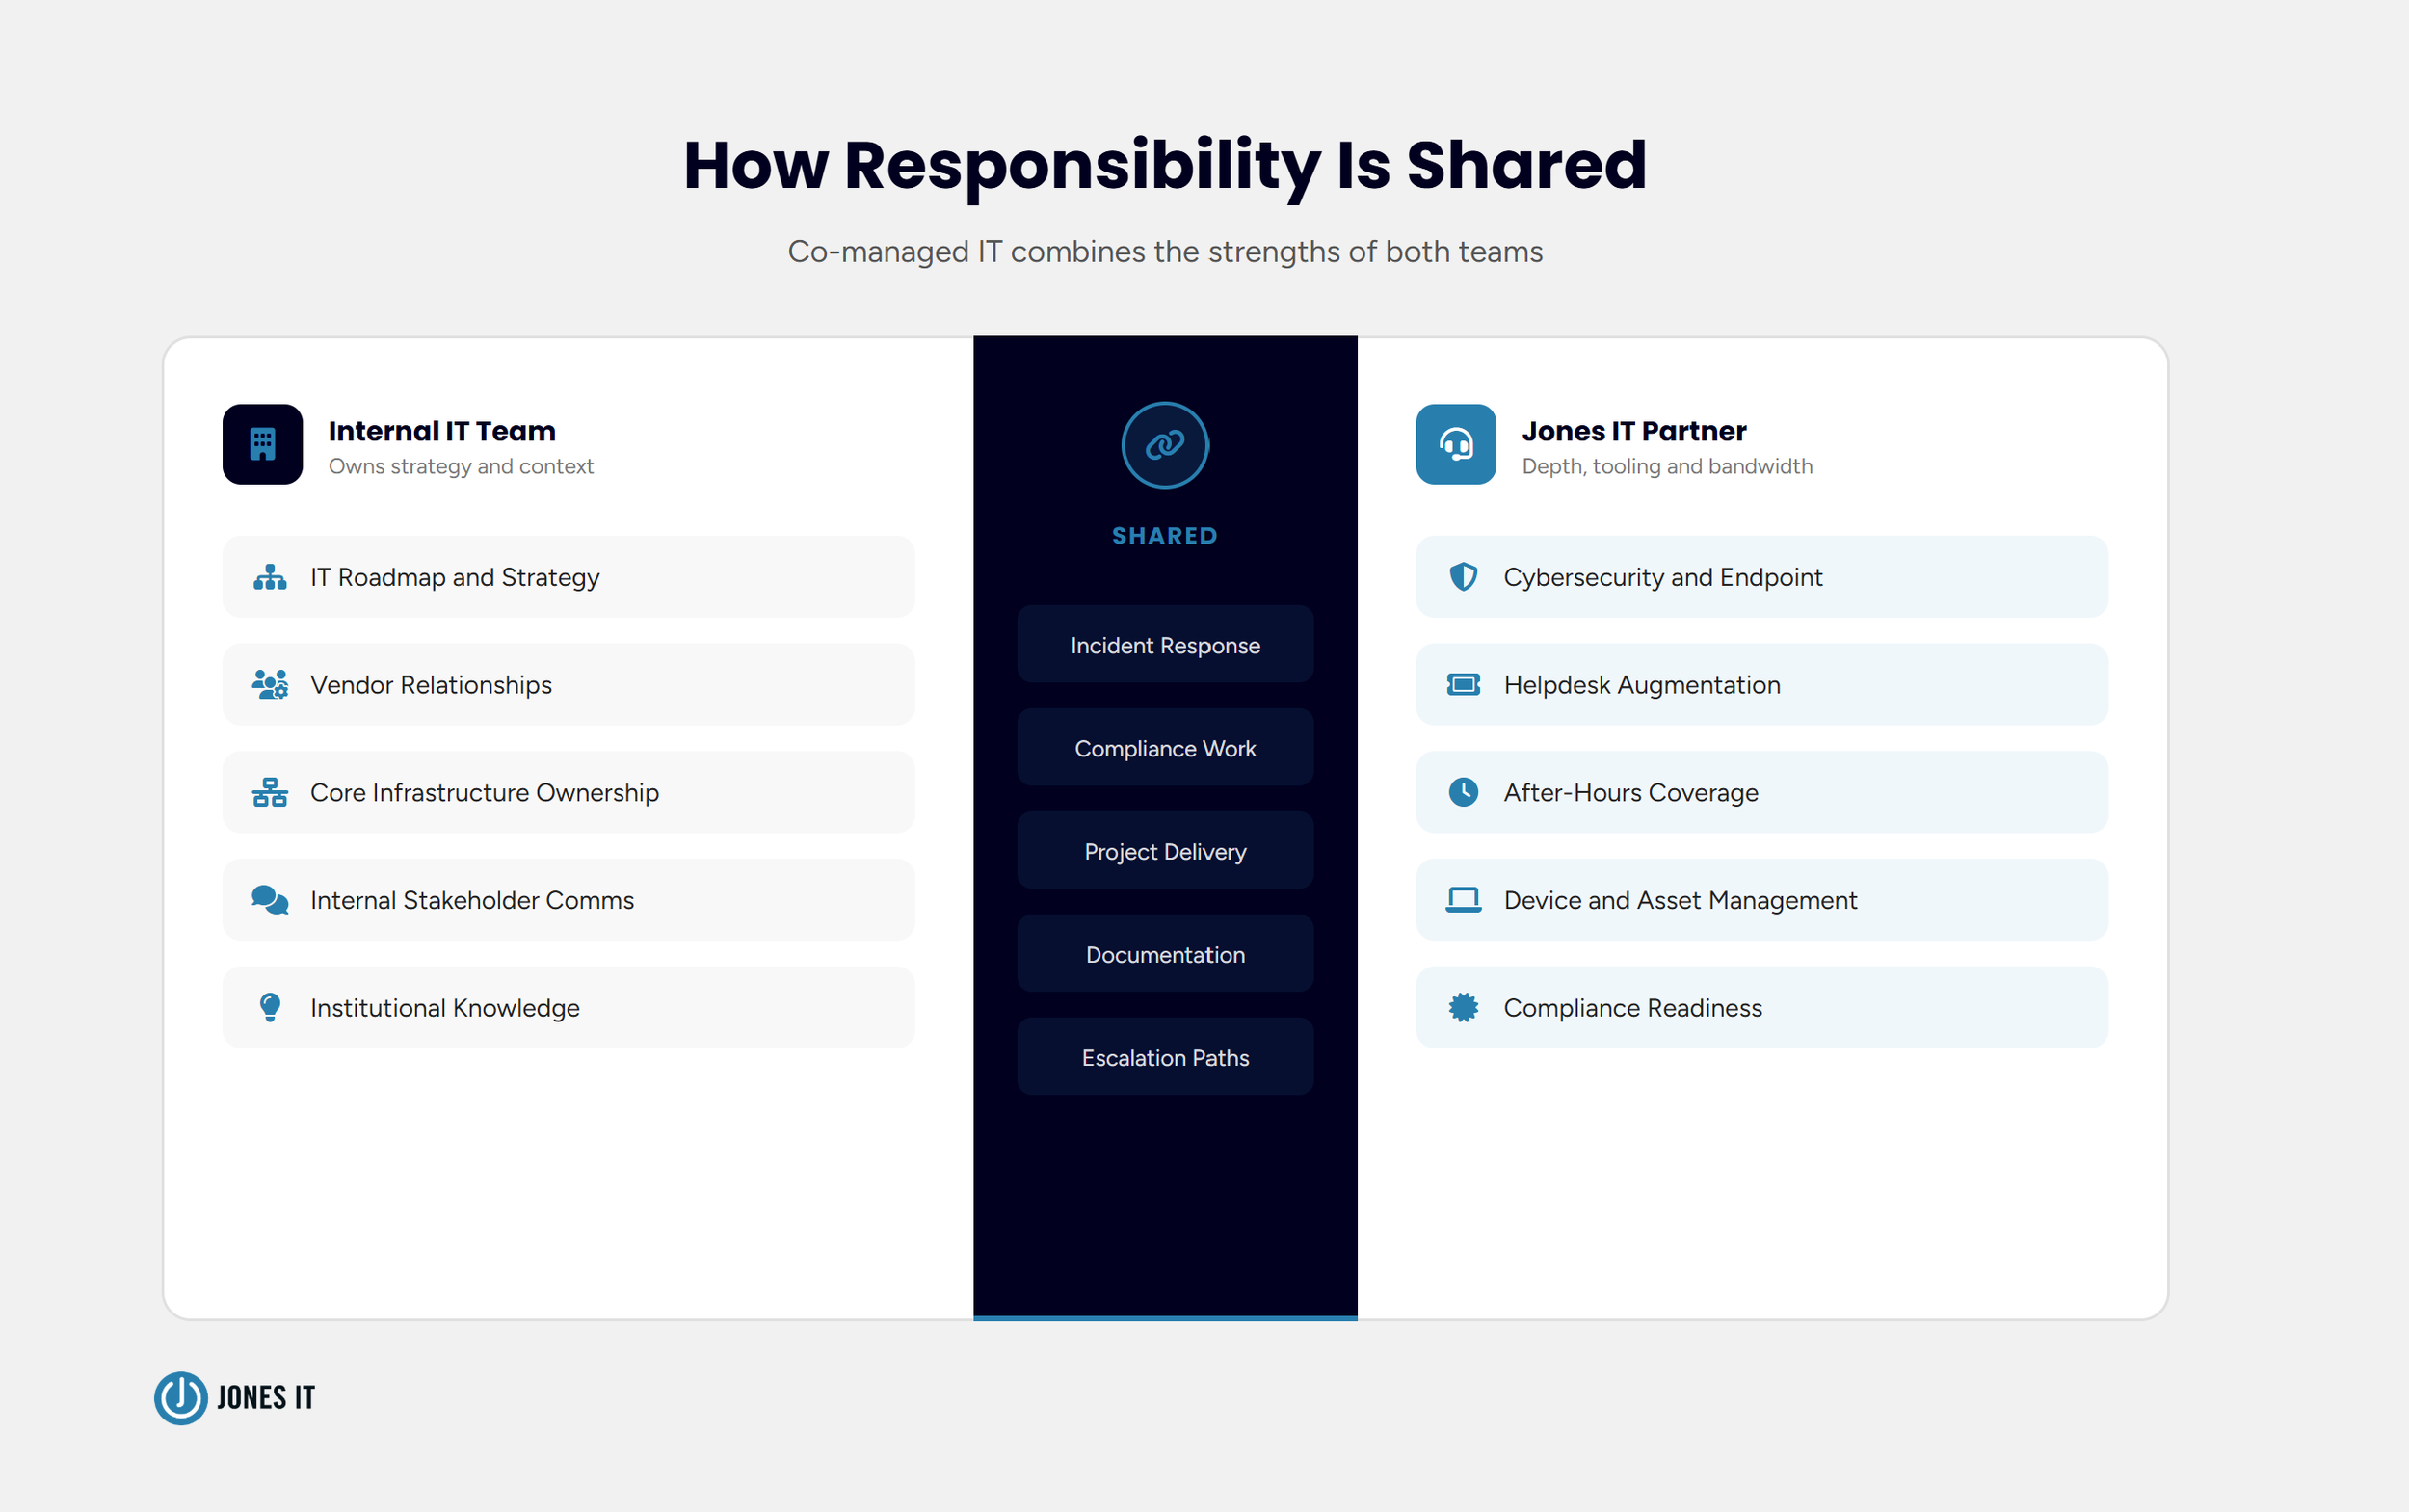The height and width of the screenshot is (1512, 2409).
Task: Click the Jones IT Partner headset icon
Action: 1456,444
